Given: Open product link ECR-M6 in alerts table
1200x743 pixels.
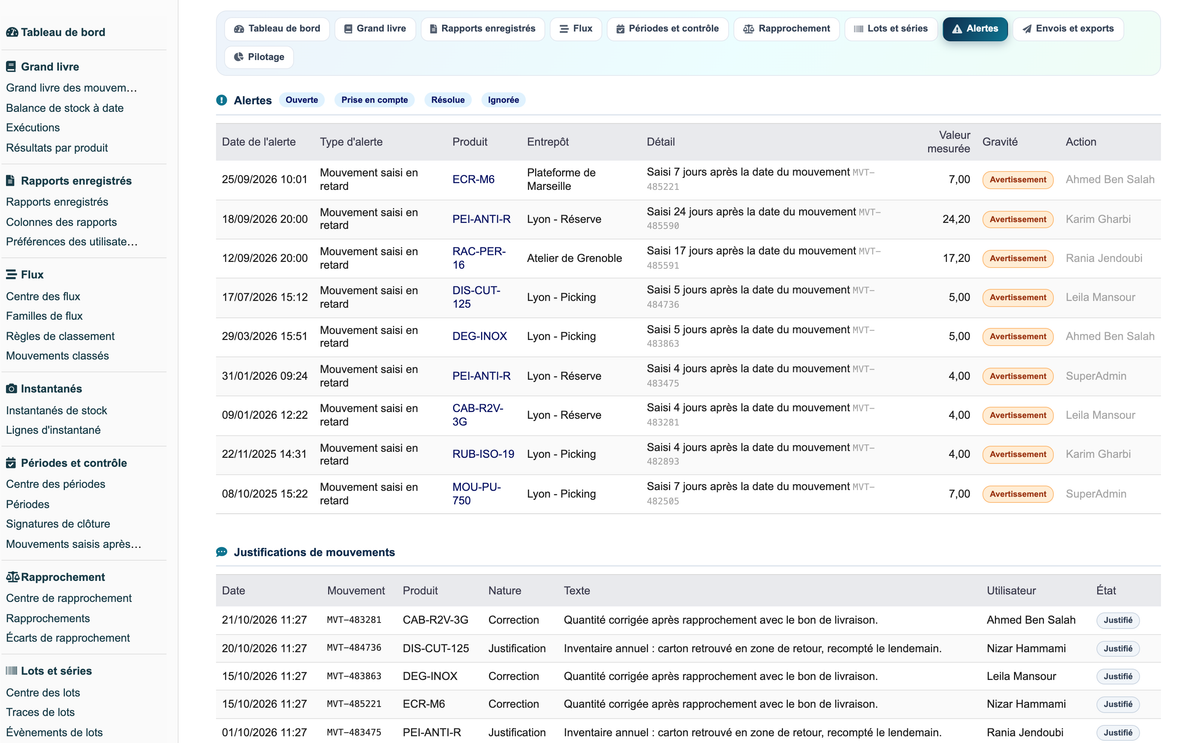Looking at the screenshot, I should (x=473, y=180).
